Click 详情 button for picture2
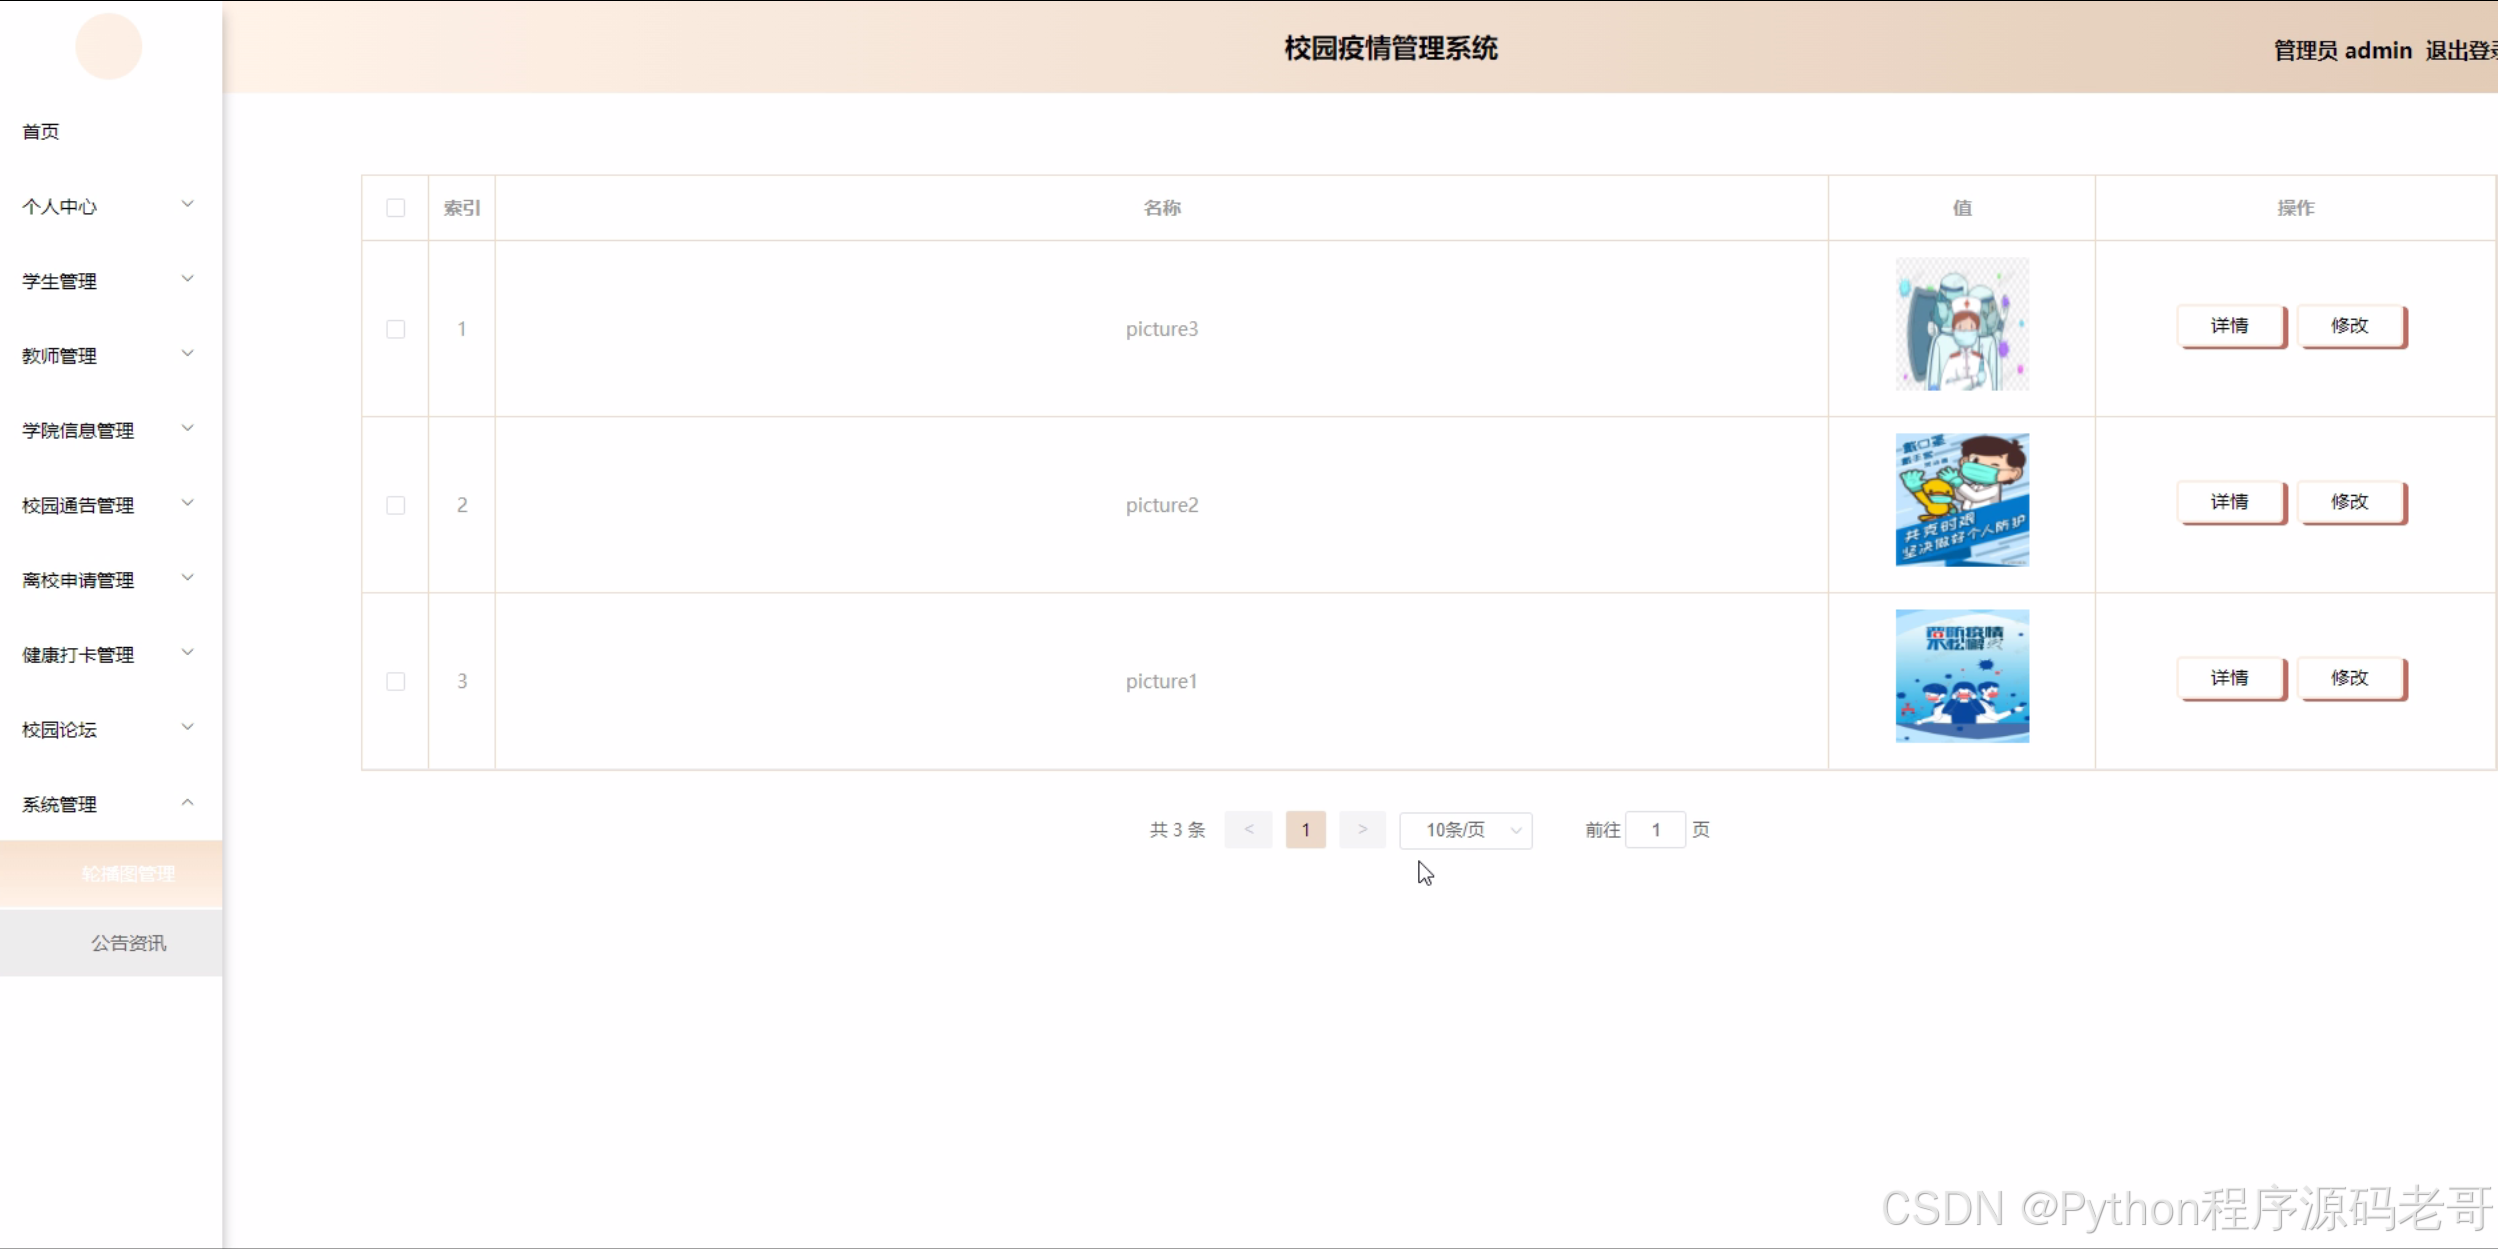This screenshot has height=1249, width=2498. [x=2230, y=502]
